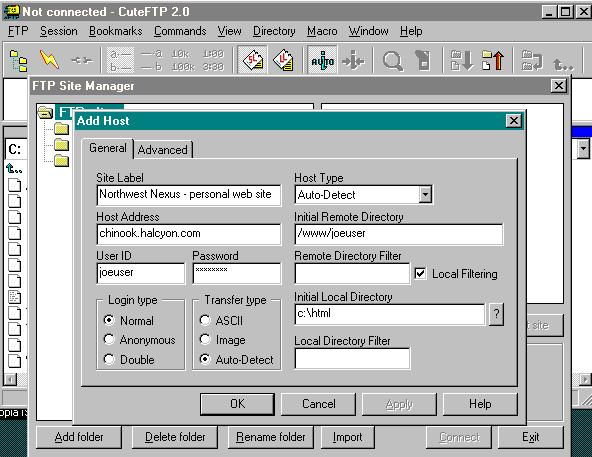Click the Password field

click(237, 273)
